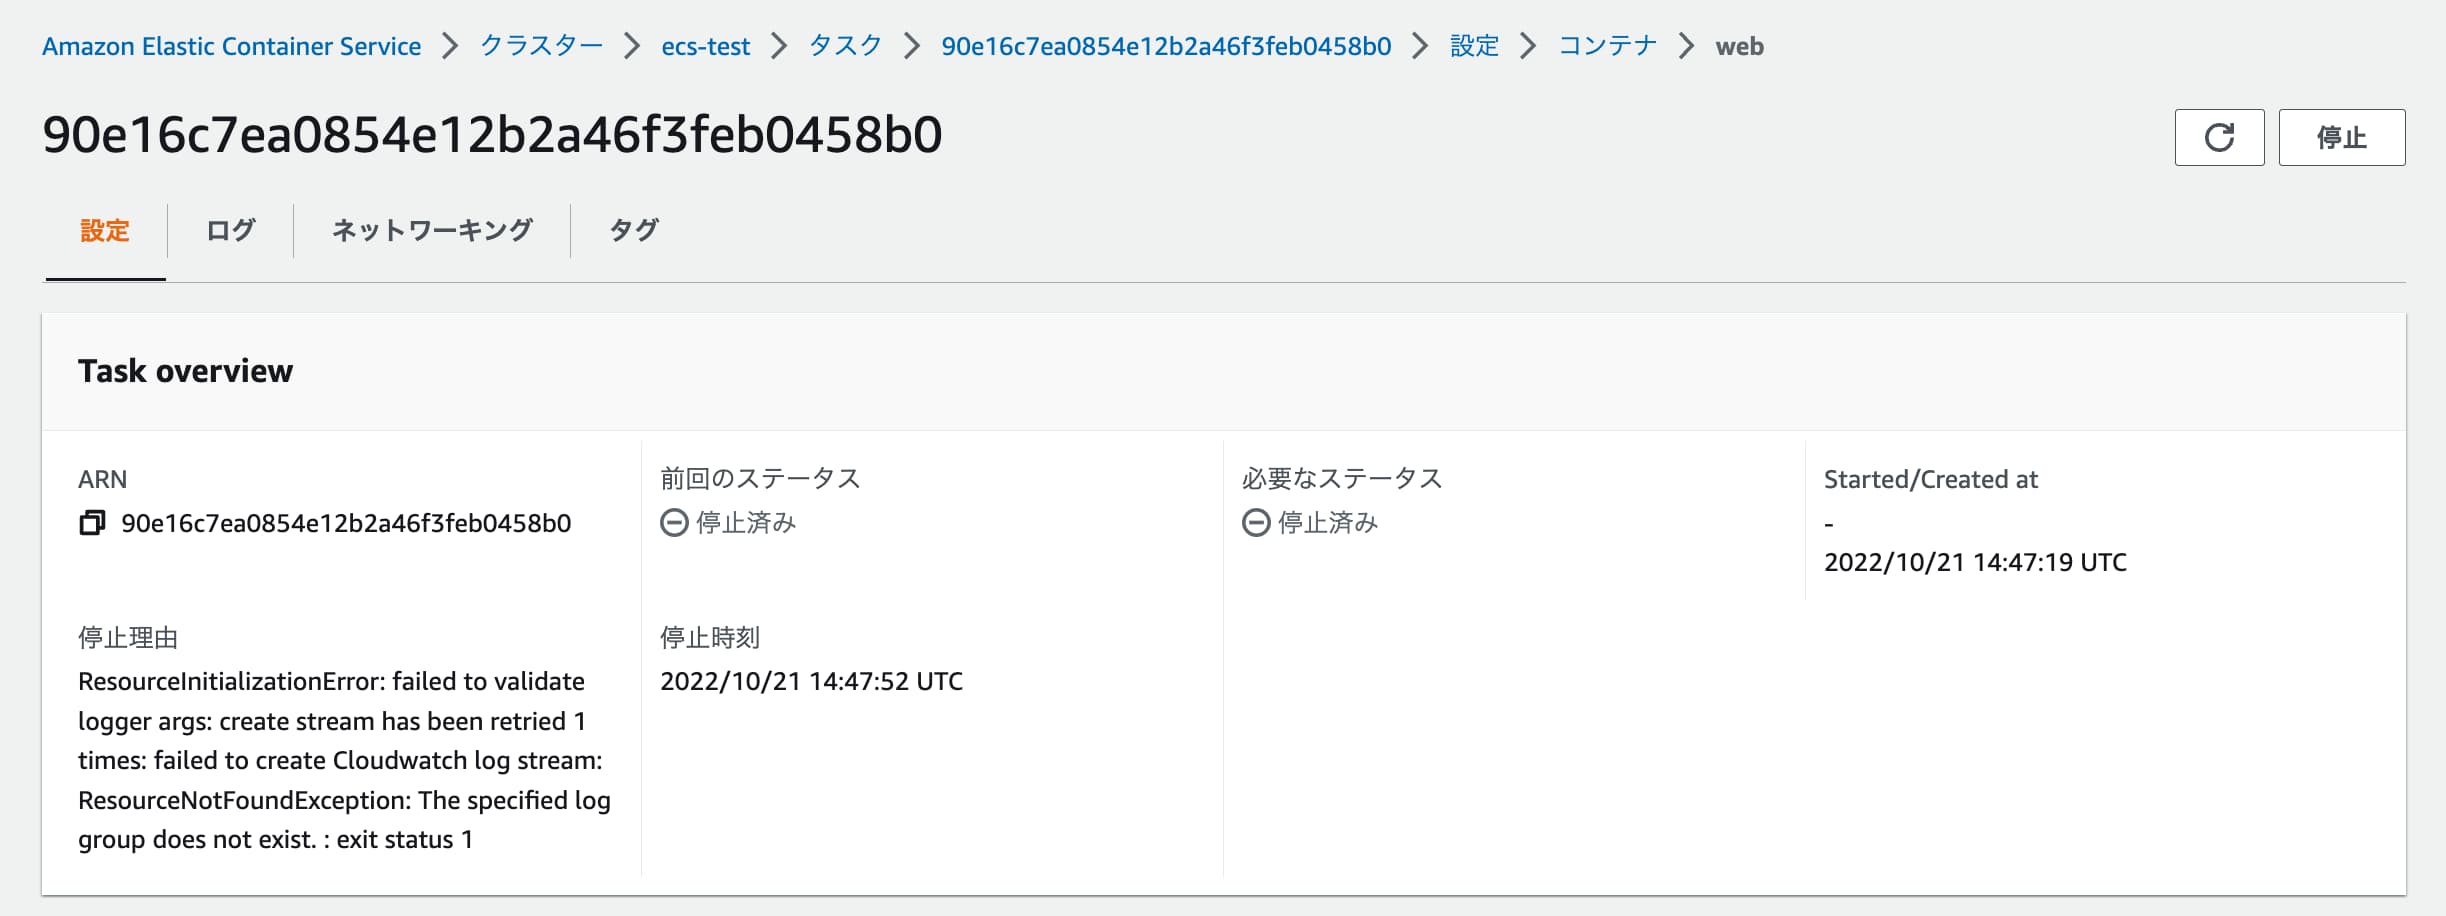Click the ARN value text

(x=346, y=523)
